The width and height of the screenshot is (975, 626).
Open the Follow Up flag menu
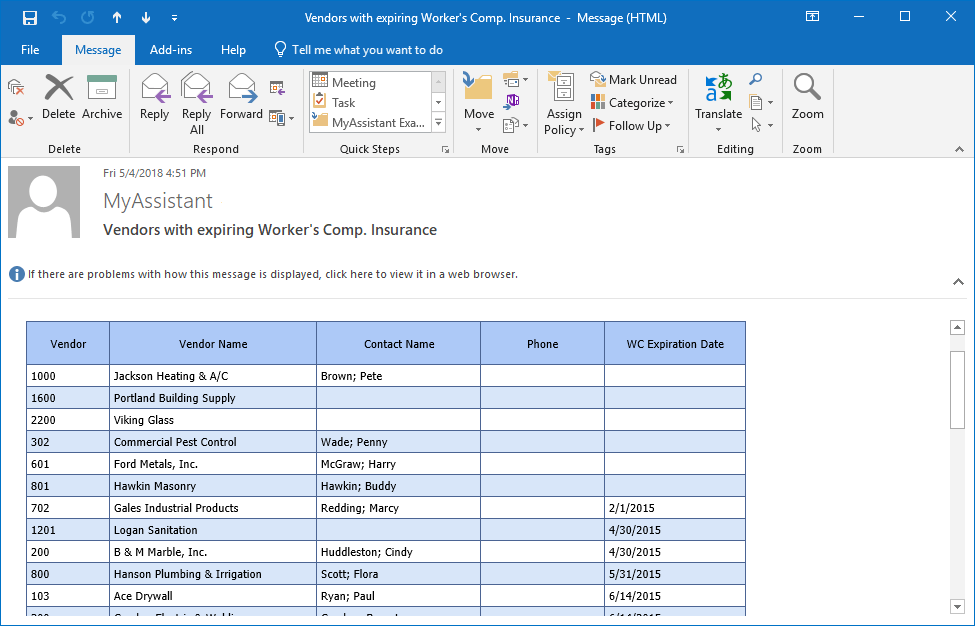point(631,126)
